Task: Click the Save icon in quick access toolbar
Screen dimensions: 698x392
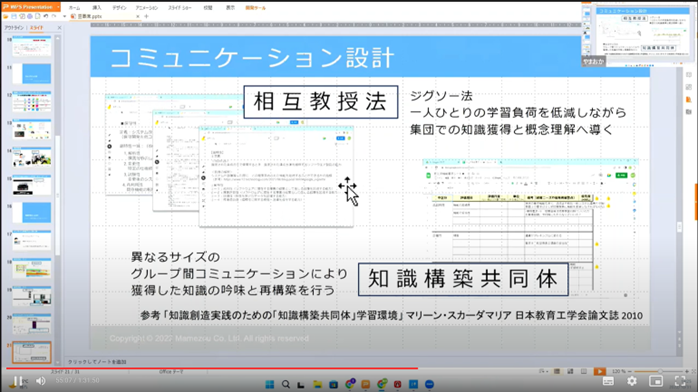Action: point(14,16)
